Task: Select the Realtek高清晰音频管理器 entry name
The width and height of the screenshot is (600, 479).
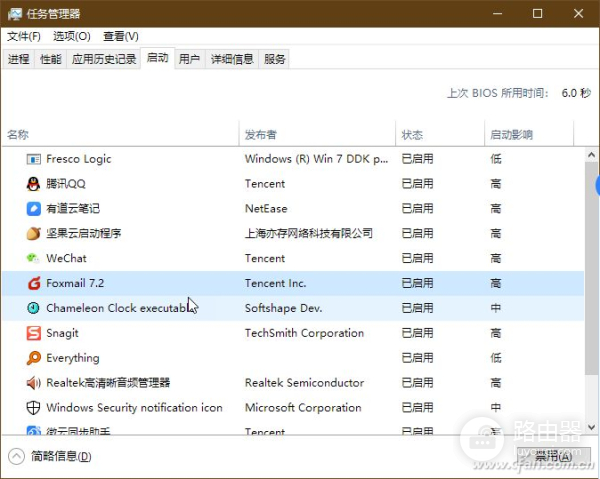Action: (x=108, y=383)
